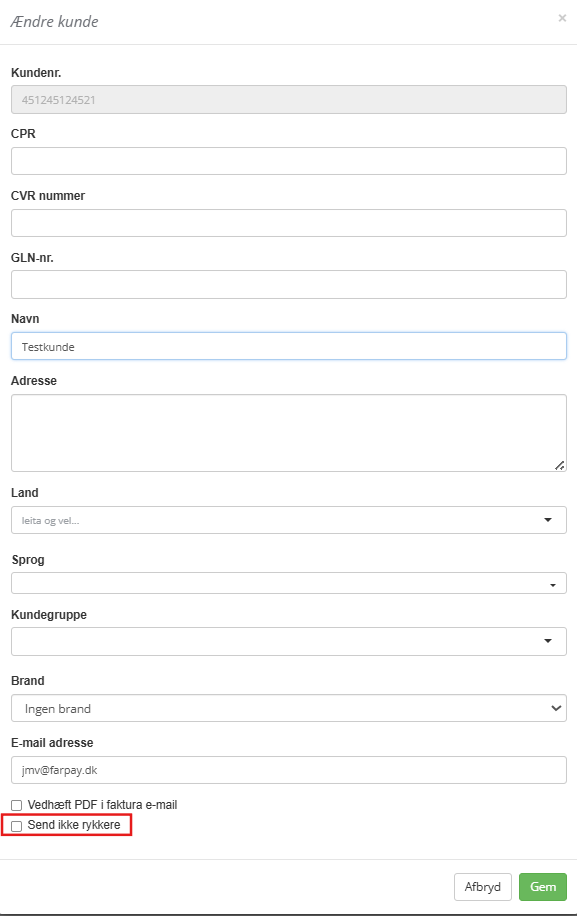Cancel with the Afbryd button
The width and height of the screenshot is (577, 916).
click(x=482, y=887)
